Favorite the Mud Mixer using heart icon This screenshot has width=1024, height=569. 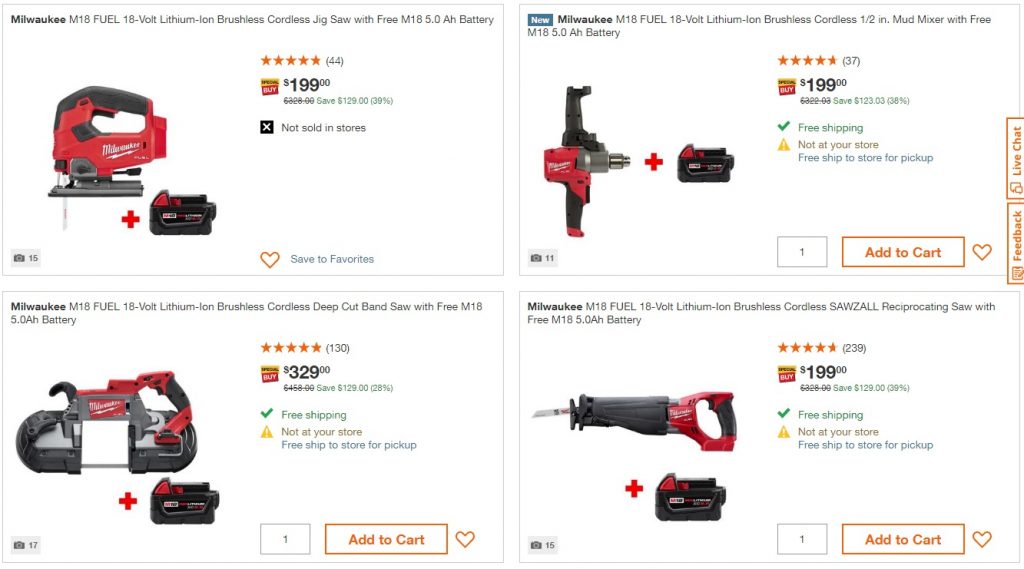[x=982, y=252]
